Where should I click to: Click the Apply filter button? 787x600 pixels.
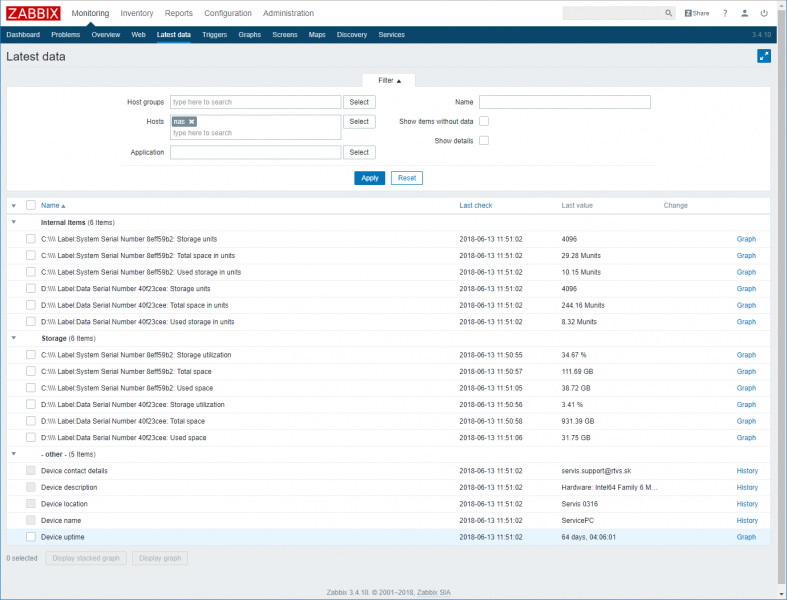coord(369,178)
